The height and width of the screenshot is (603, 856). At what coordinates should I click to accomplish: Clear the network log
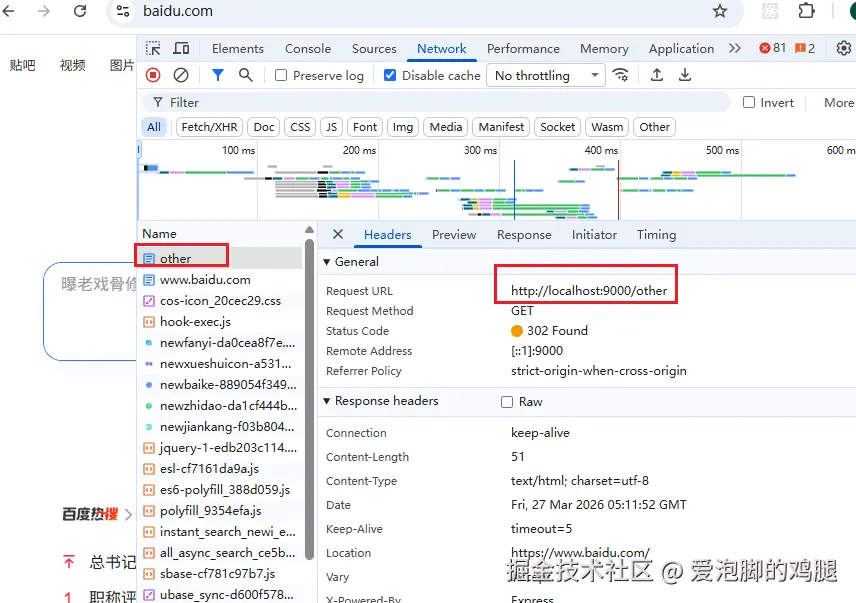click(181, 75)
